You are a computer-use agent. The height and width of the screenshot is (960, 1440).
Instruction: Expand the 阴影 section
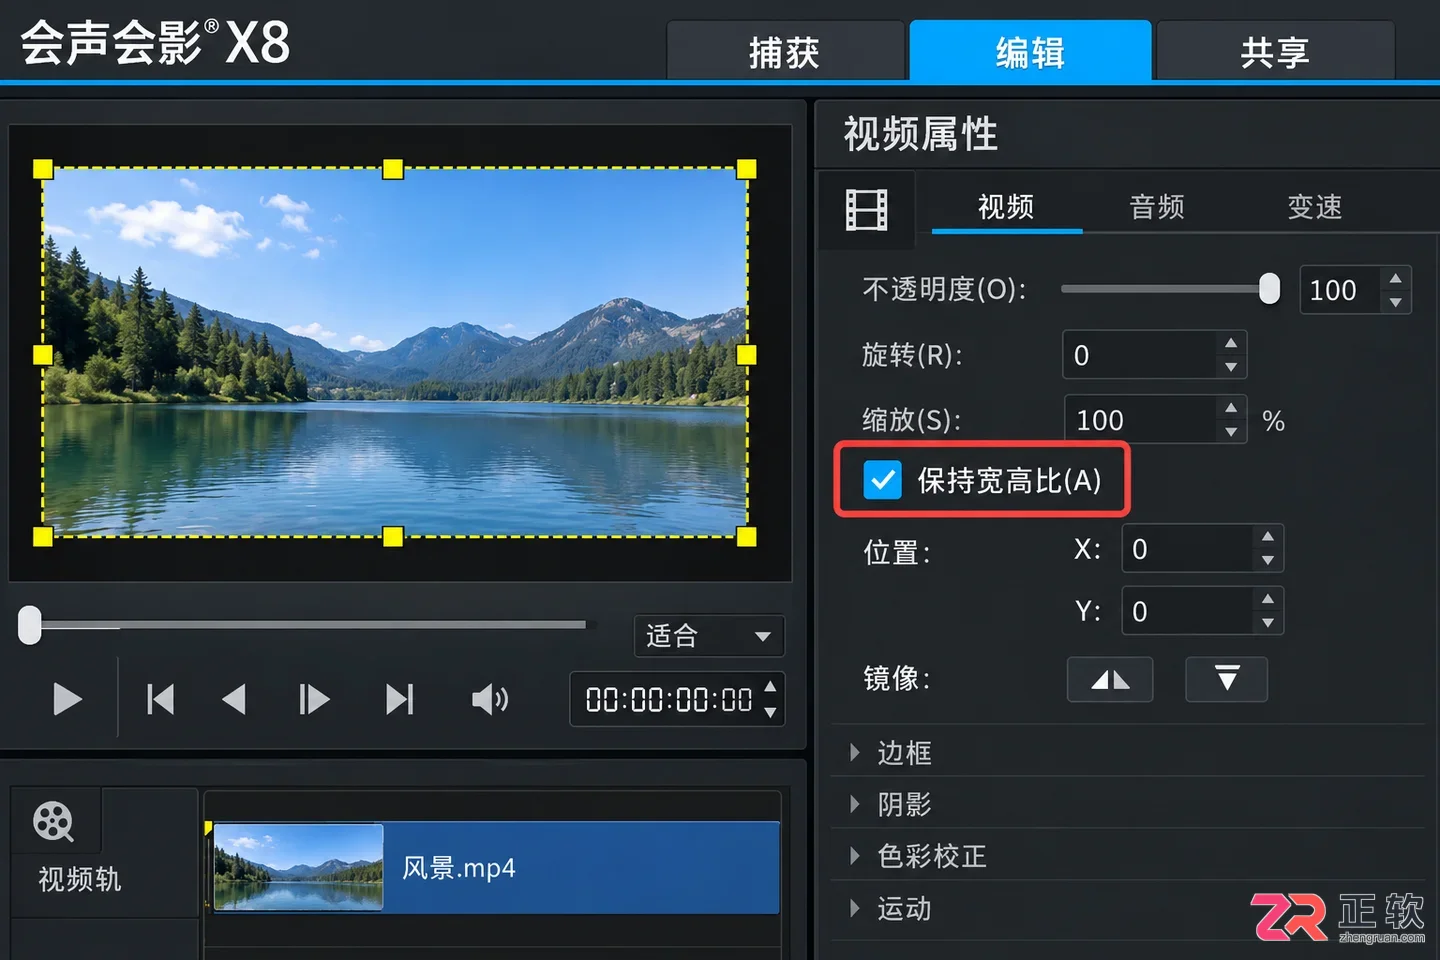coord(855,804)
